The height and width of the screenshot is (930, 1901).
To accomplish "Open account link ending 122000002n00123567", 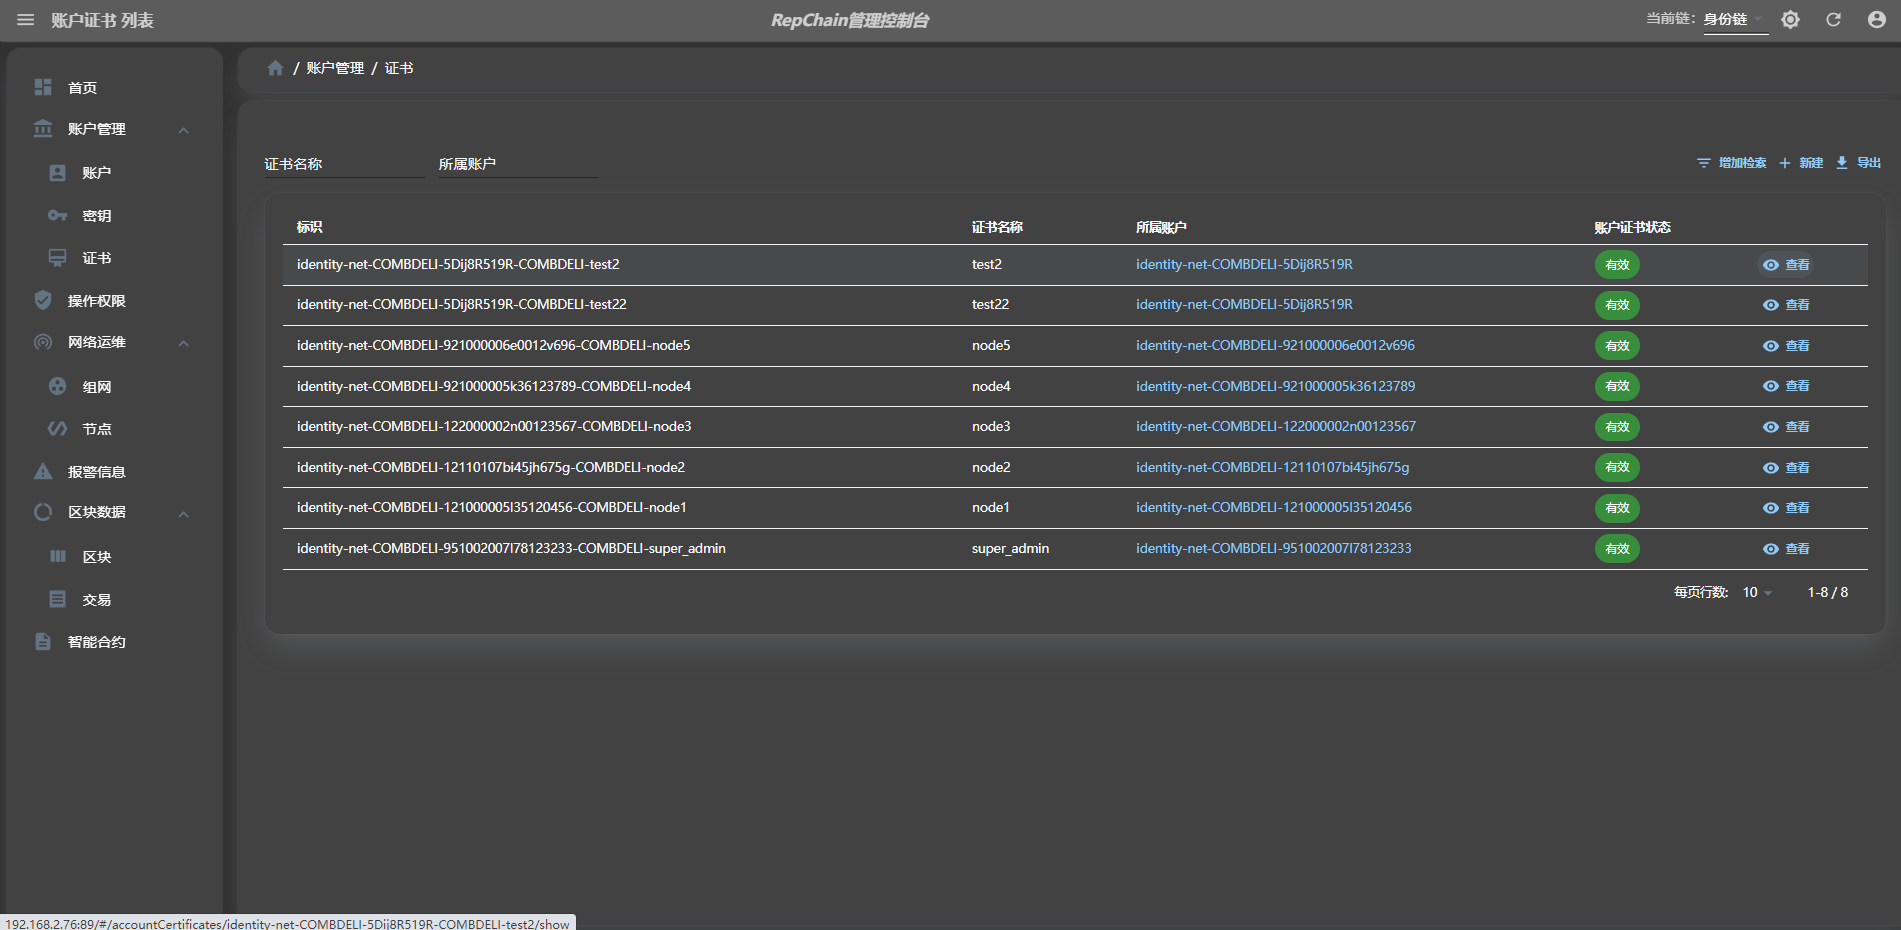I will 1276,426.
